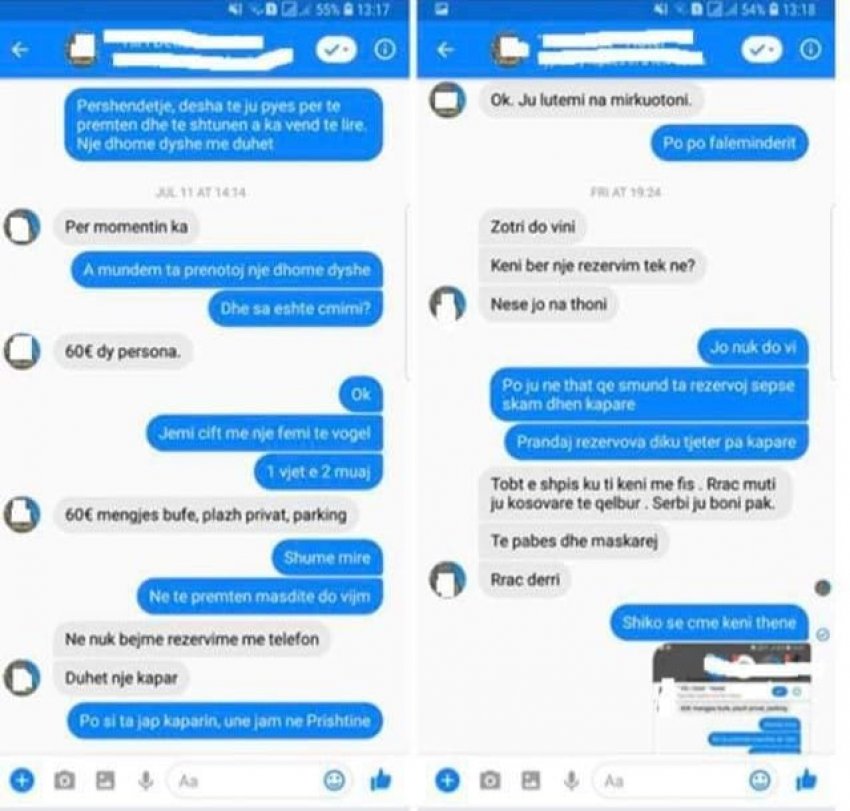
Task: Open the plus attachments menu in right chat
Action: [x=447, y=781]
